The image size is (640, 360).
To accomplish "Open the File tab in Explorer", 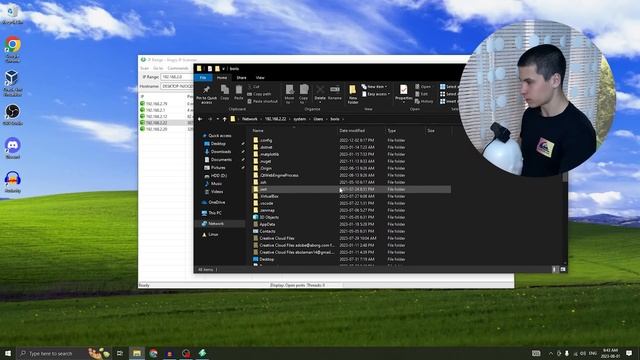I will click(203, 77).
